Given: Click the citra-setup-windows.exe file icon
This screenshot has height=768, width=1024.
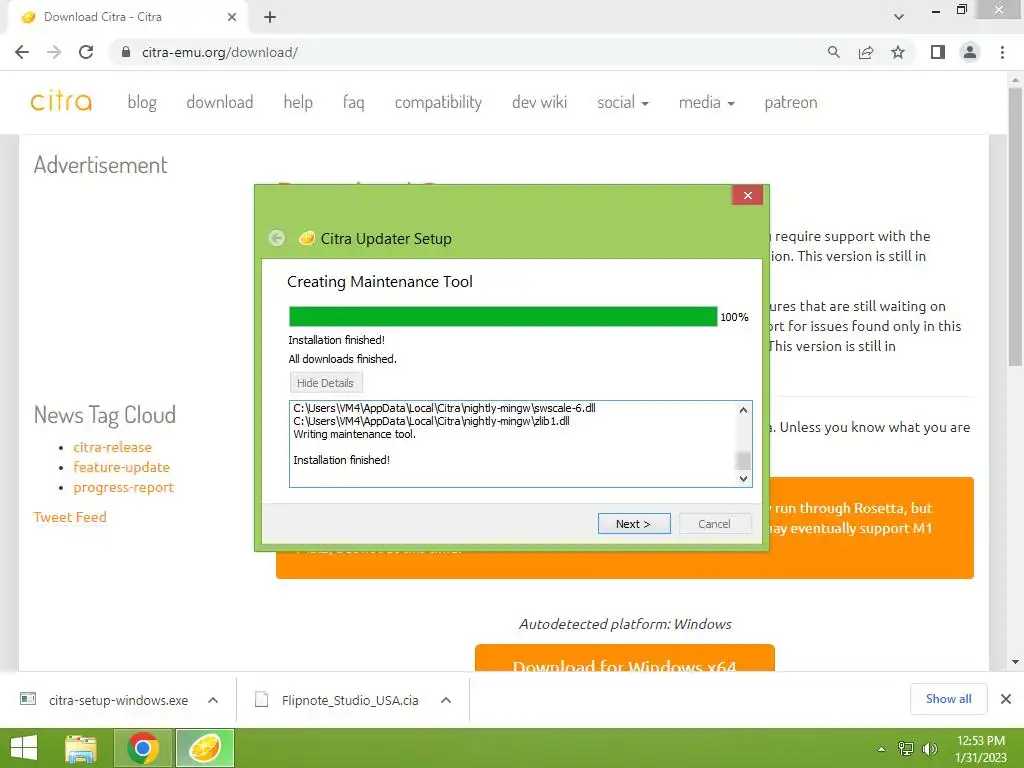Looking at the screenshot, I should coord(28,699).
